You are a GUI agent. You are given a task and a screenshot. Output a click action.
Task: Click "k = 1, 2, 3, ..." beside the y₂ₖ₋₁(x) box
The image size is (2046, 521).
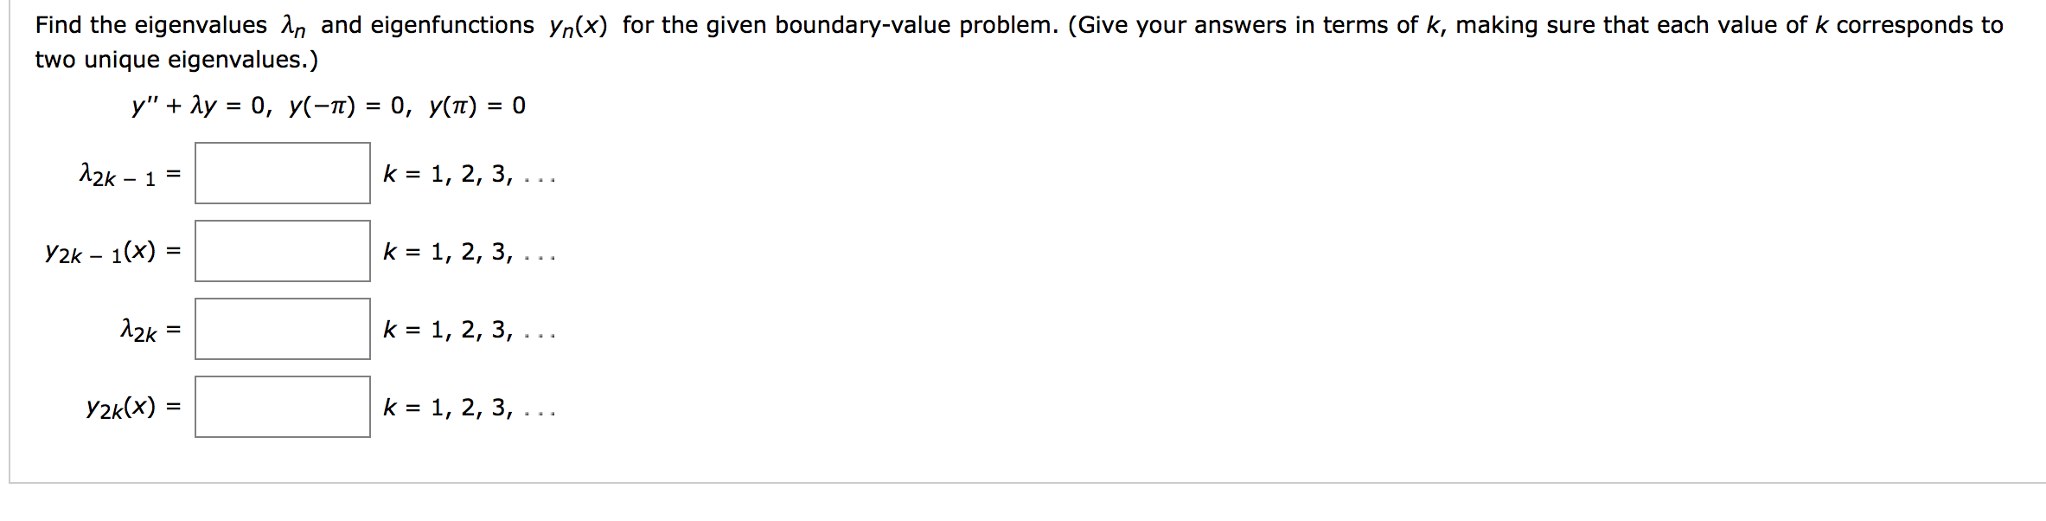coord(469,252)
